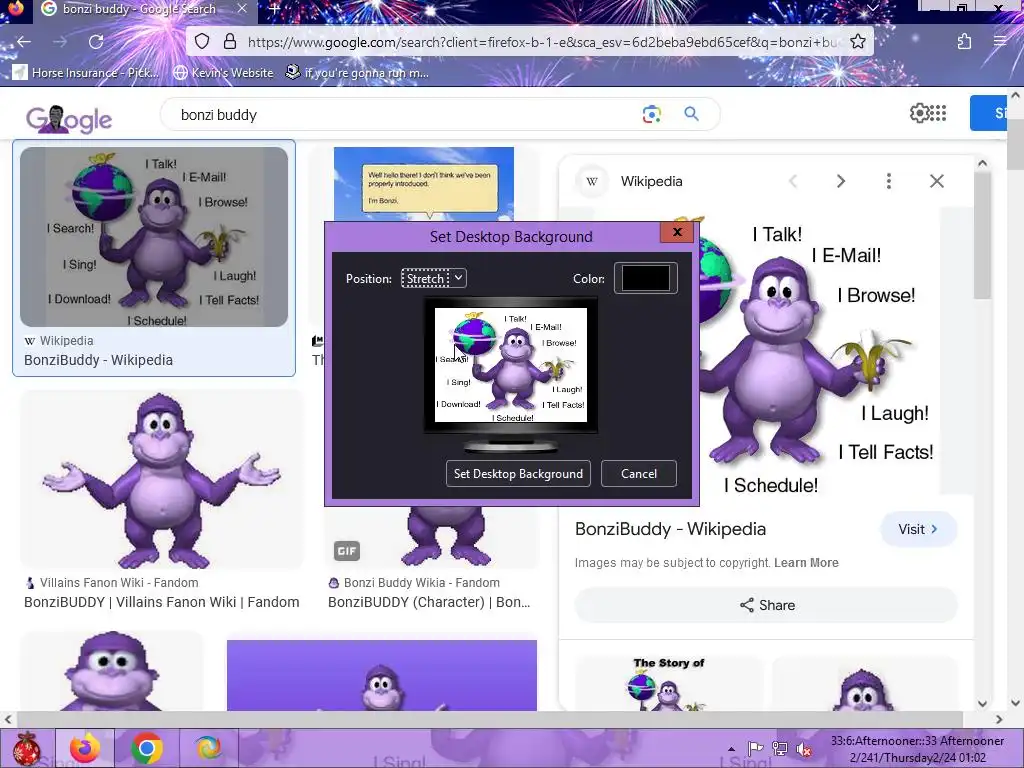Switch to the bonzi buddy Google Search tab
The width and height of the screenshot is (1024, 768).
click(x=138, y=9)
